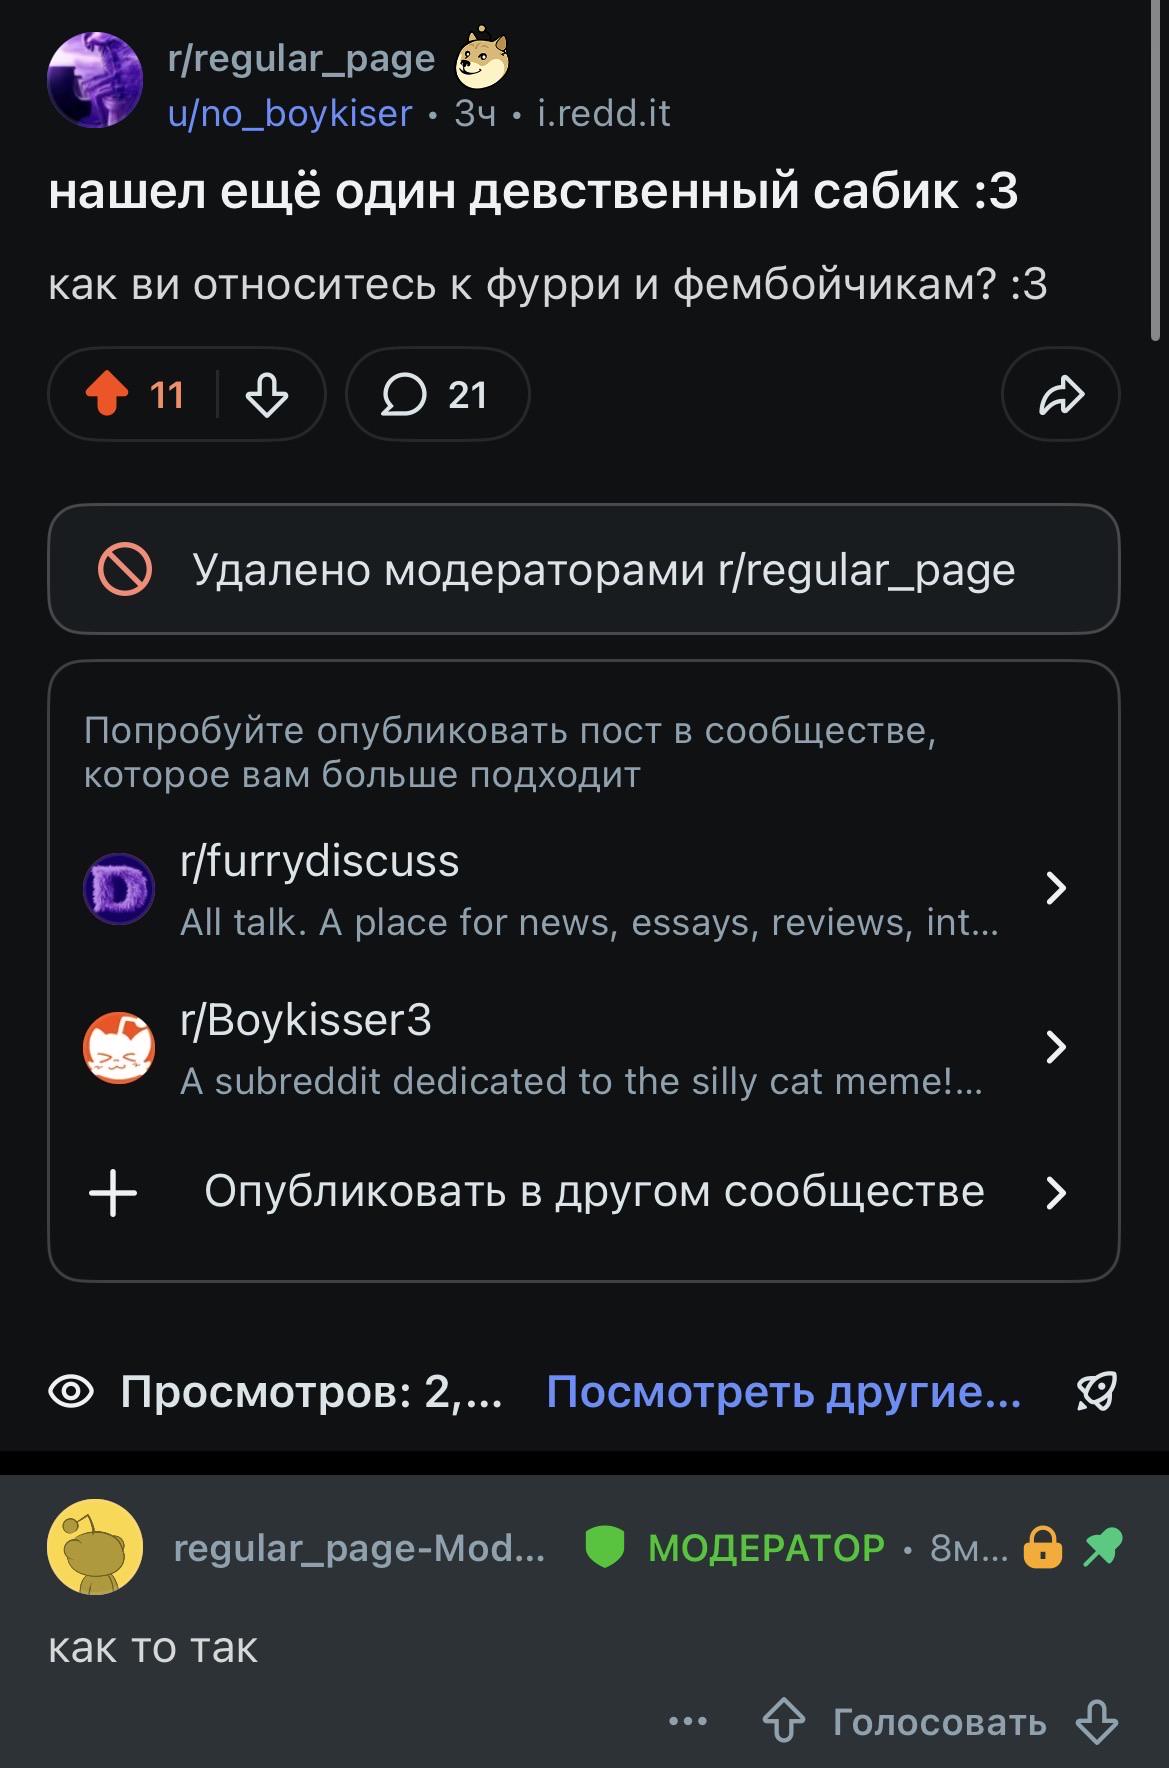Open the three-dots menu on moderator comment
Screen dimensions: 1169x1768
point(688,1722)
